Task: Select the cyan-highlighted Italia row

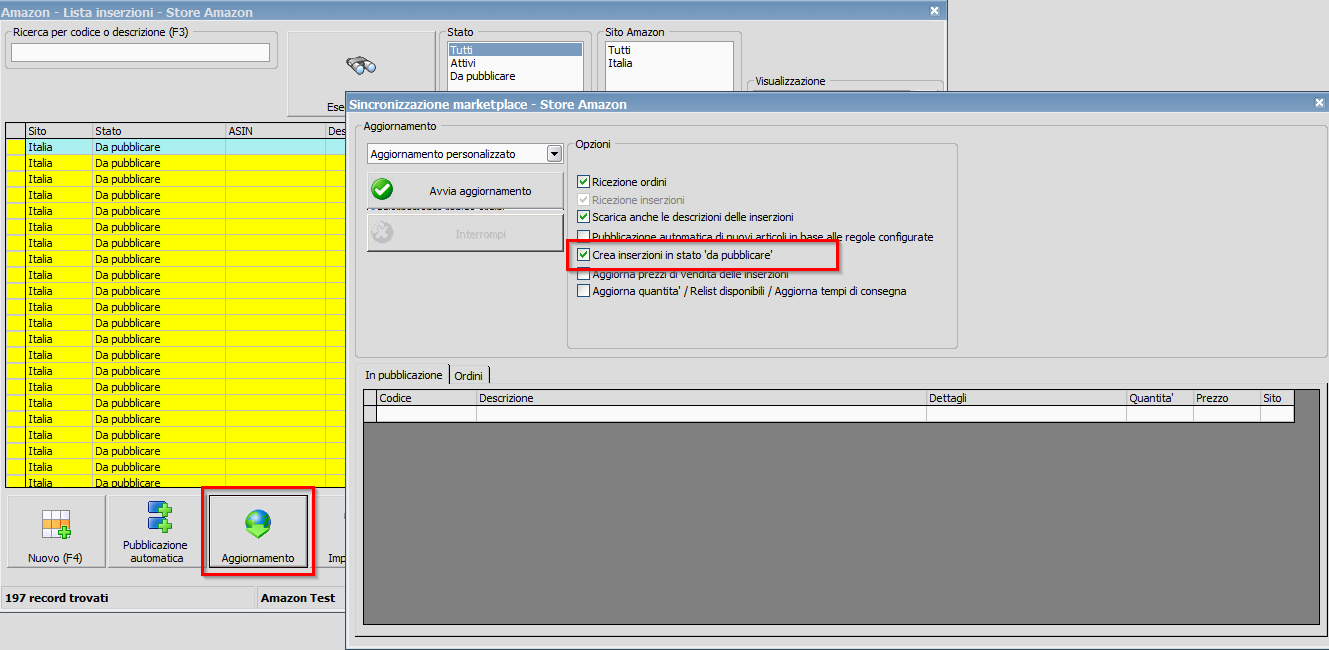Action: tap(175, 147)
